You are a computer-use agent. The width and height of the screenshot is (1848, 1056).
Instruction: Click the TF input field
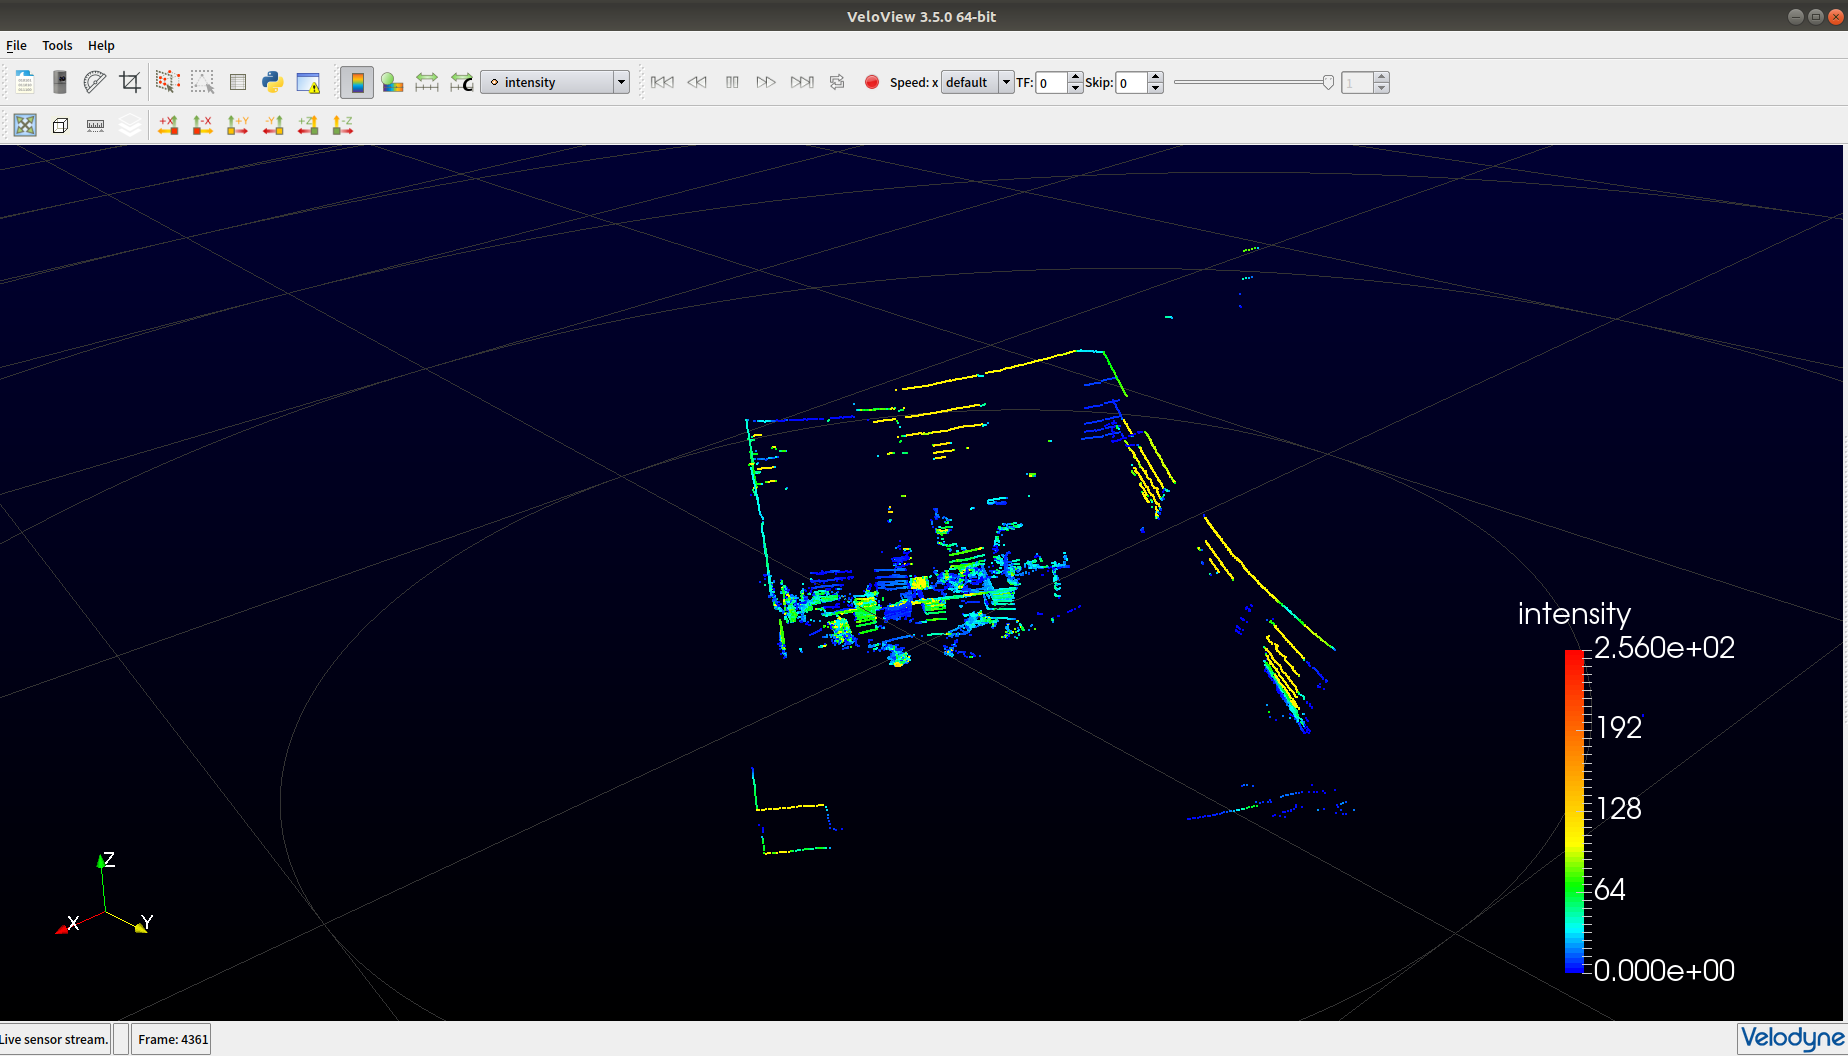tap(1051, 82)
